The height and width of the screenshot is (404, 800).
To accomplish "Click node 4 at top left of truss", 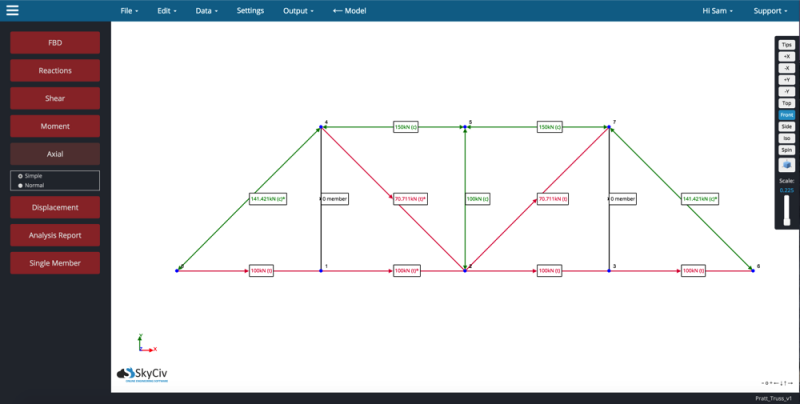I will click(321, 127).
